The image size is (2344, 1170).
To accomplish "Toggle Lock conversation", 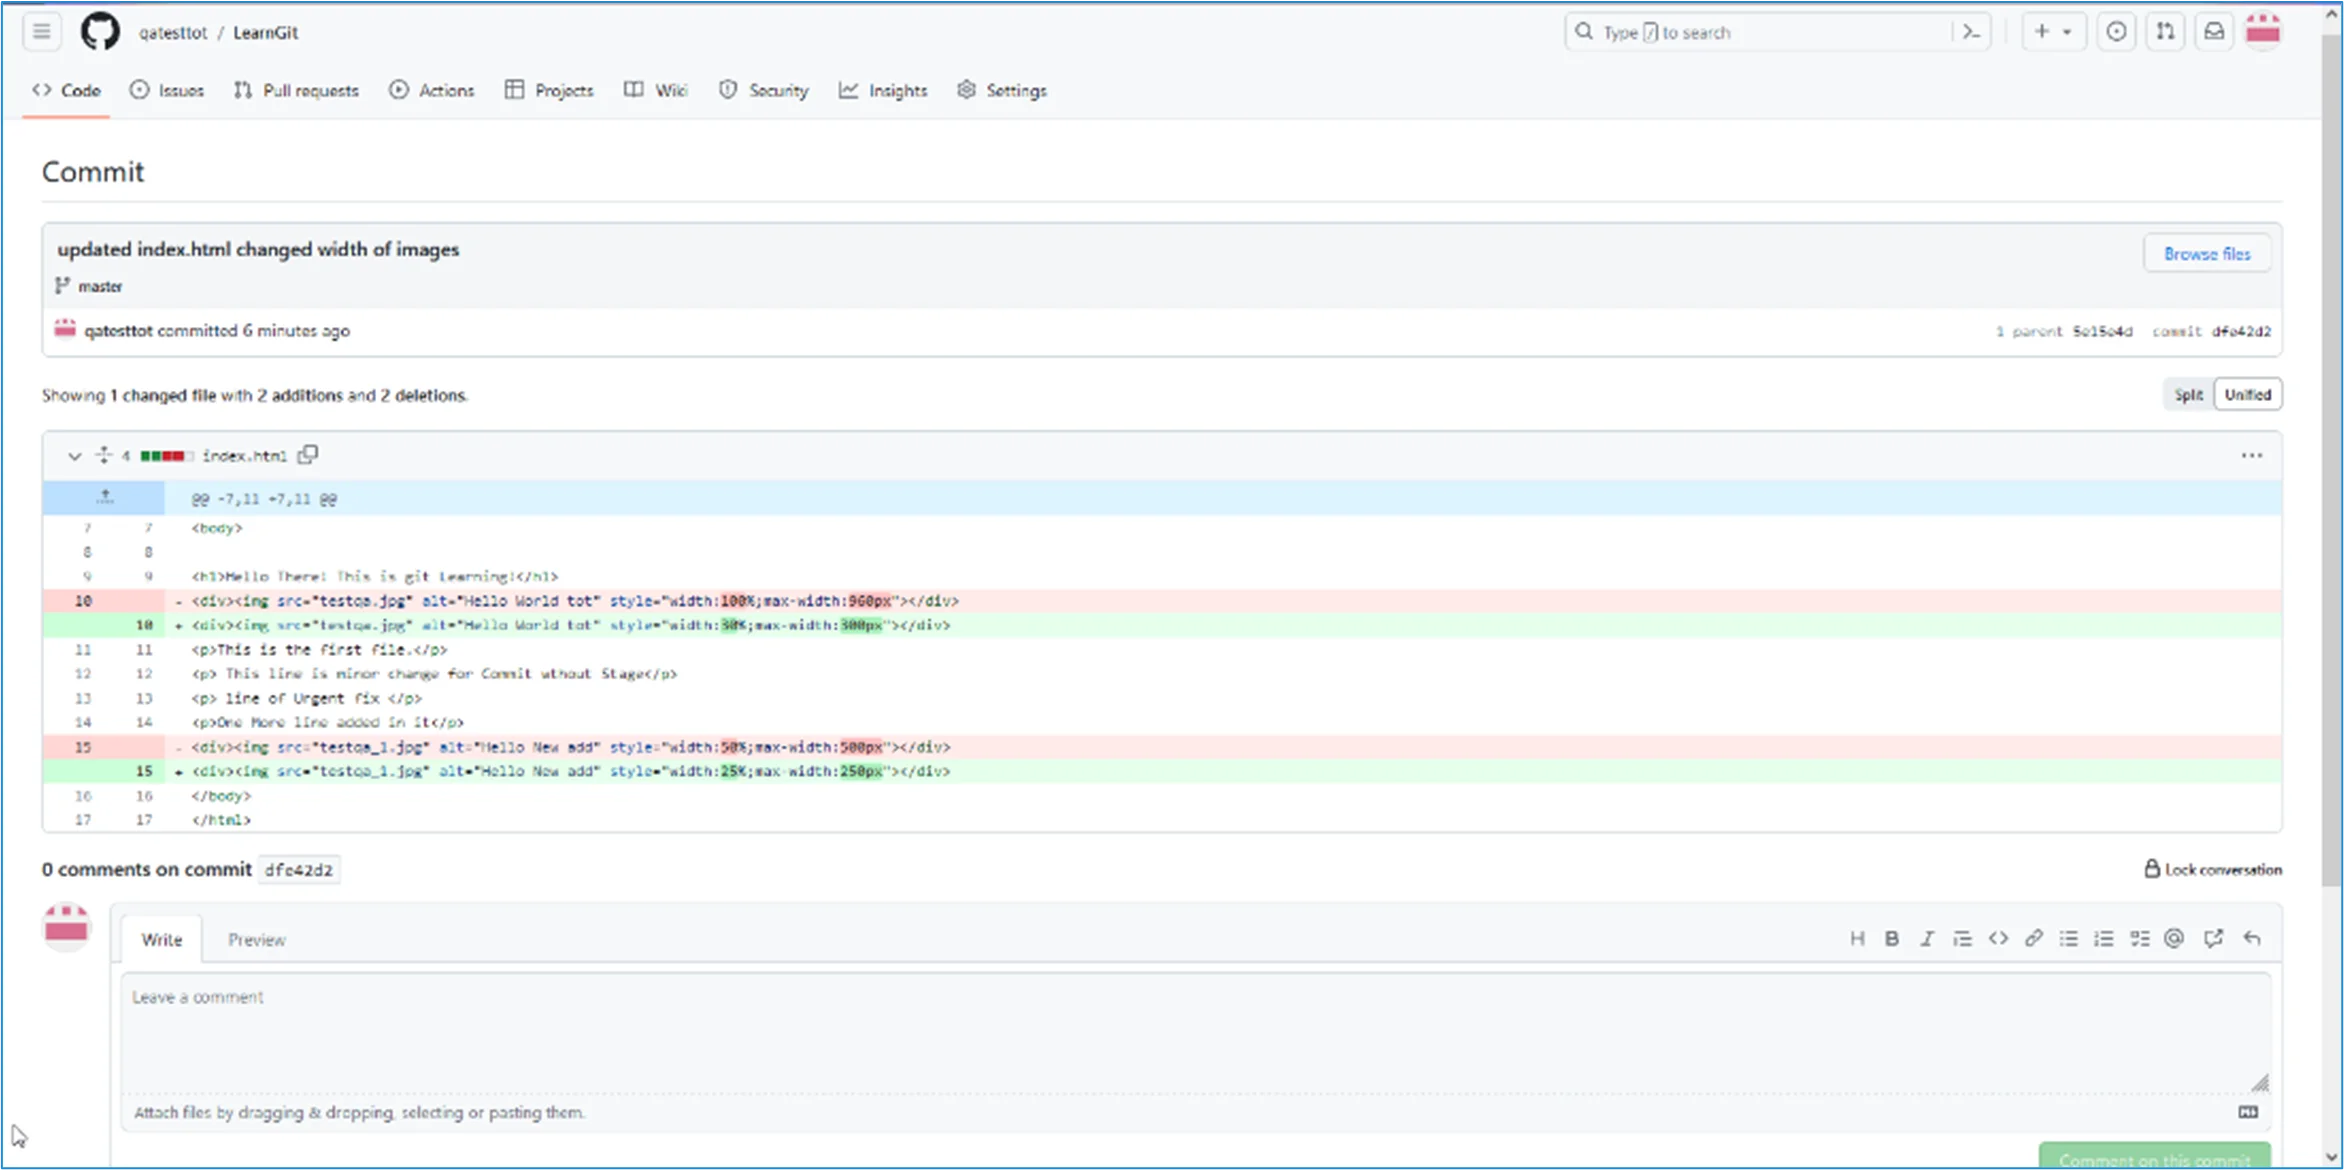I will [2212, 869].
